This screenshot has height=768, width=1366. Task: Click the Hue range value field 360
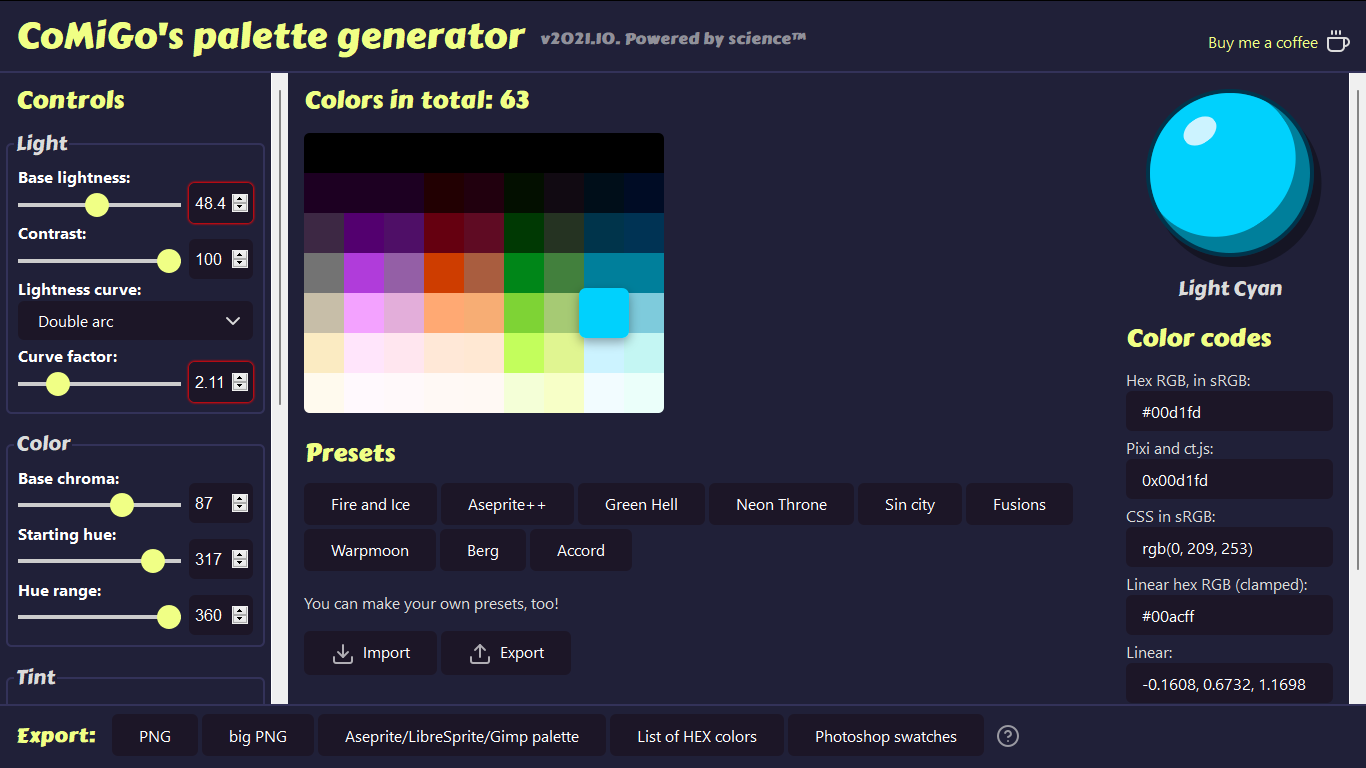coord(221,615)
